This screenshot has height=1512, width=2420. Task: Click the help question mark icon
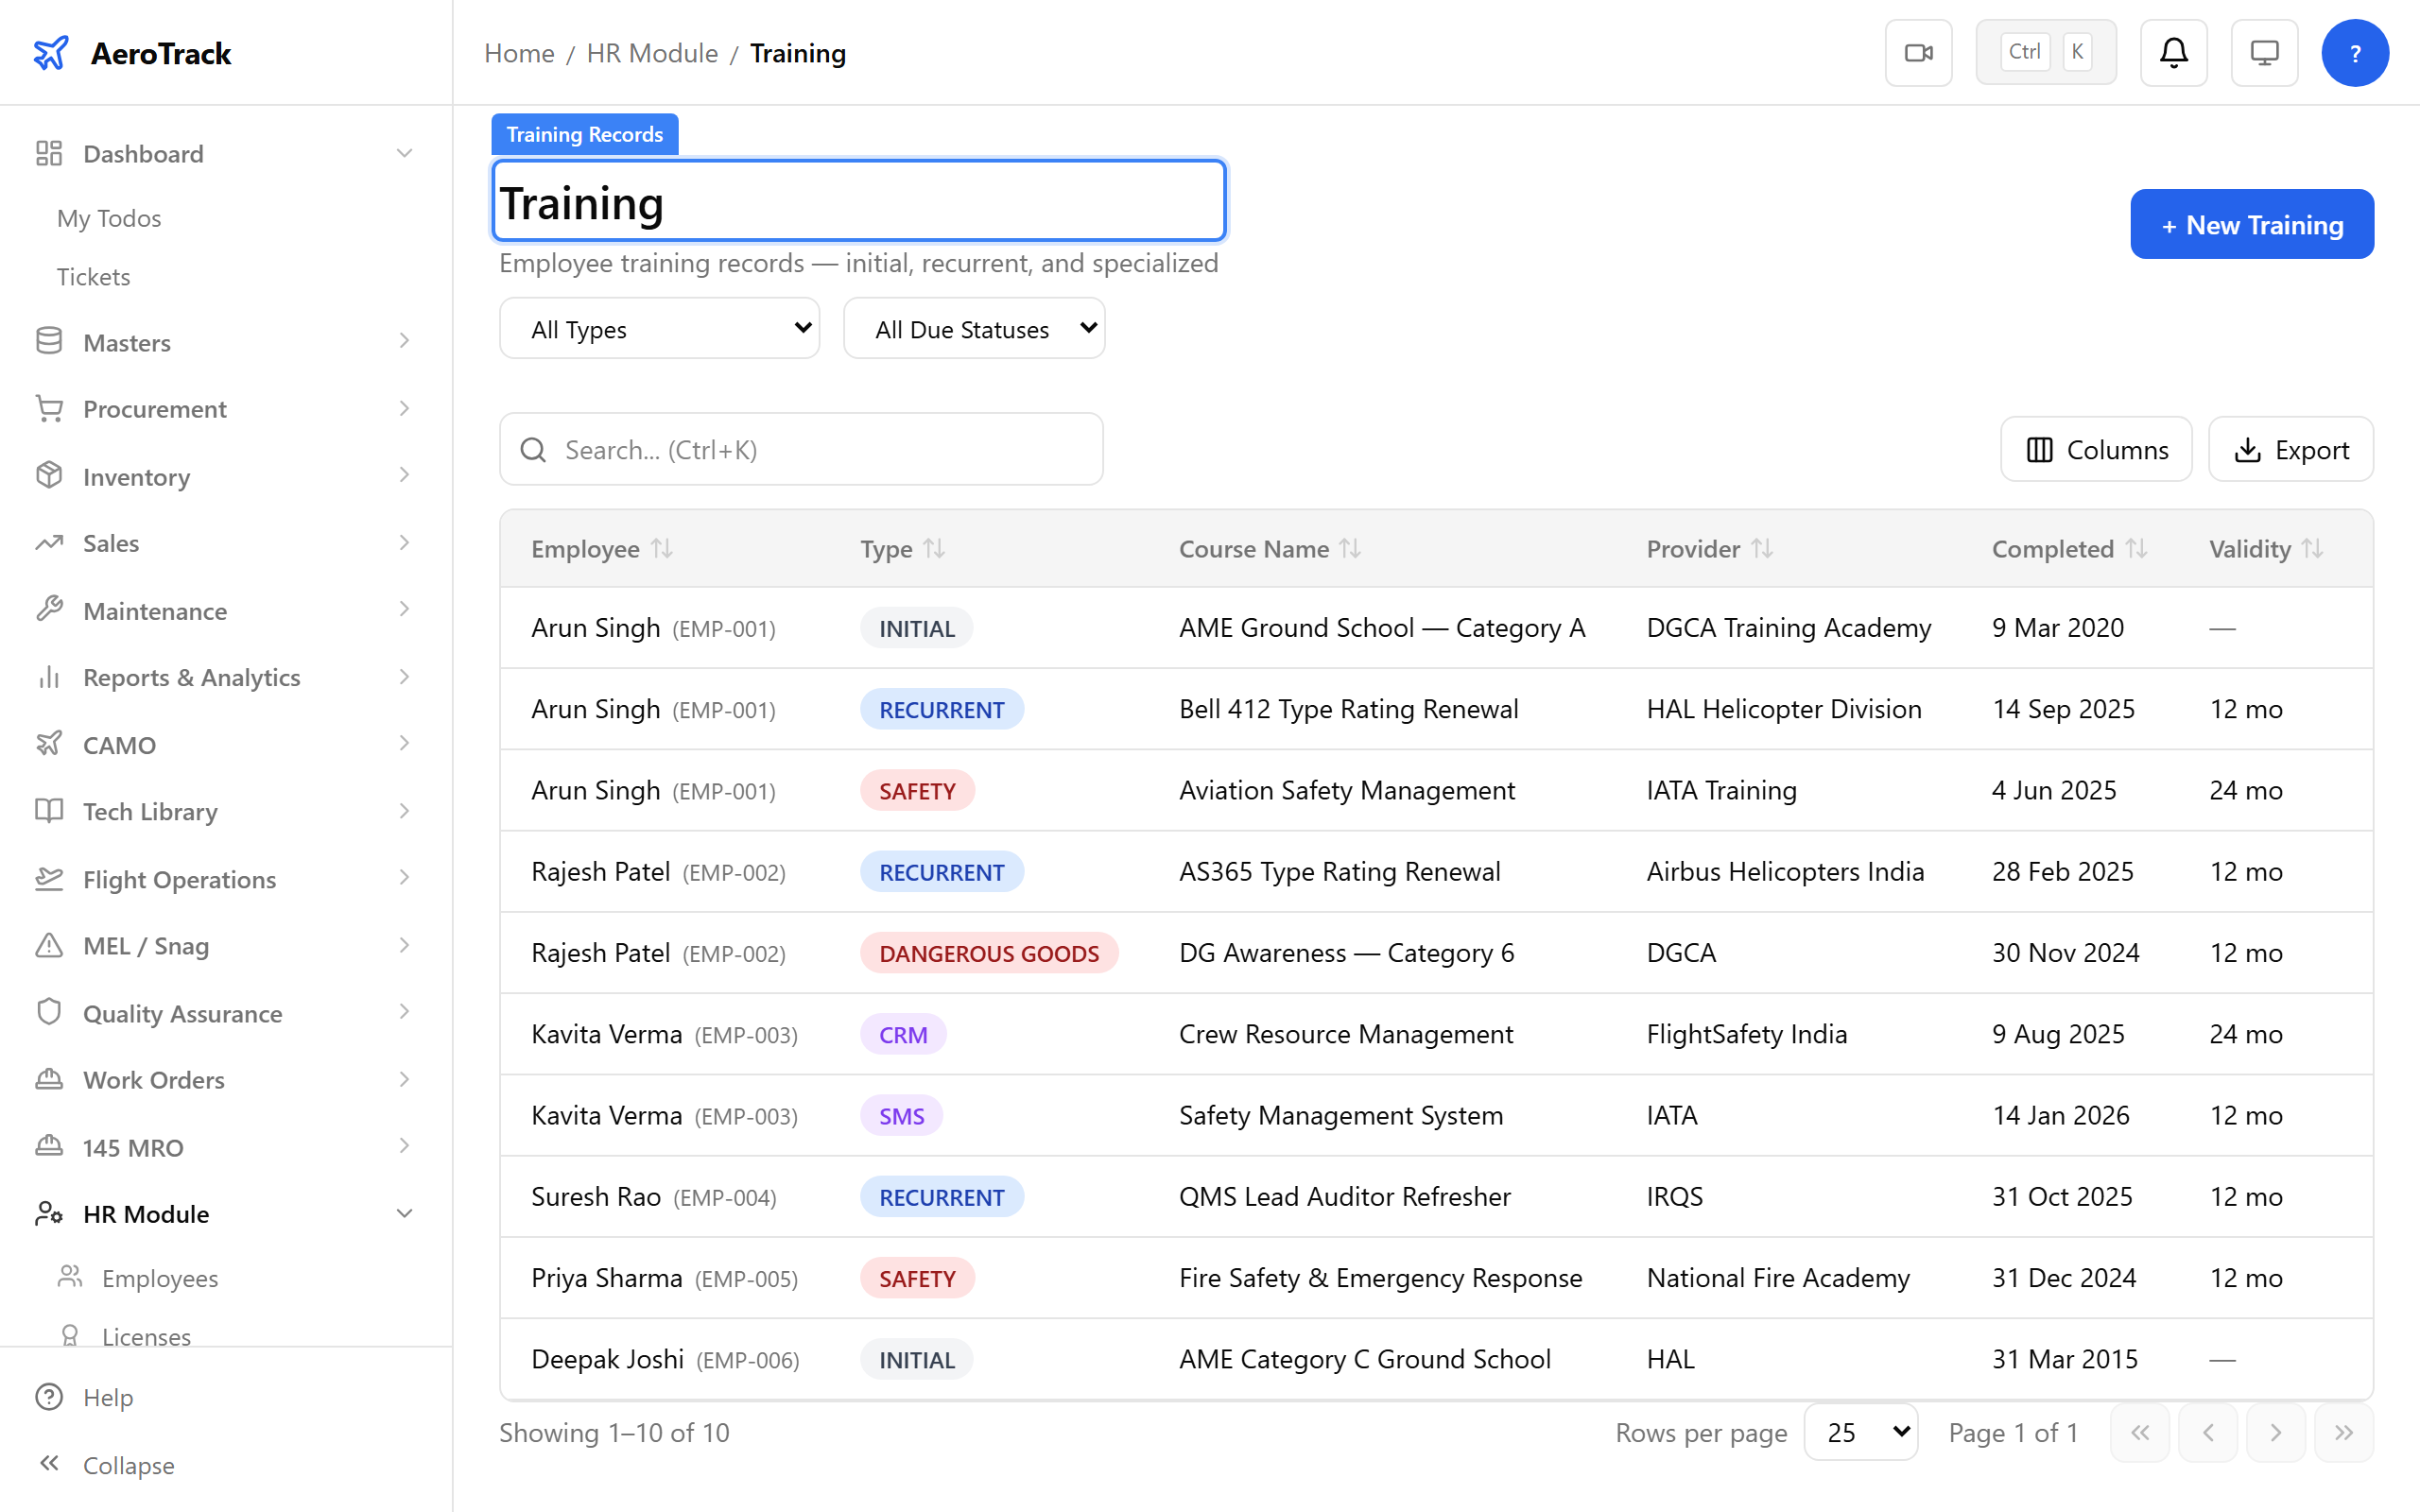tap(2356, 52)
